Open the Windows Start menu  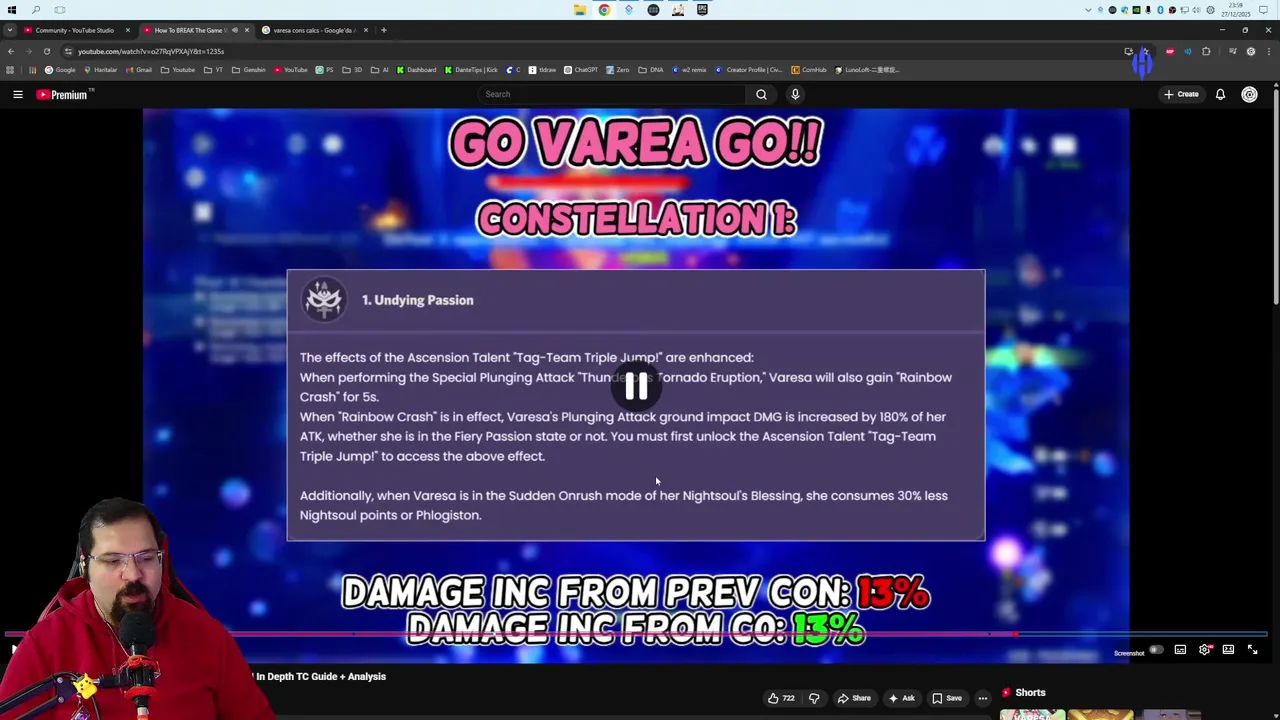pyautogui.click(x=12, y=10)
